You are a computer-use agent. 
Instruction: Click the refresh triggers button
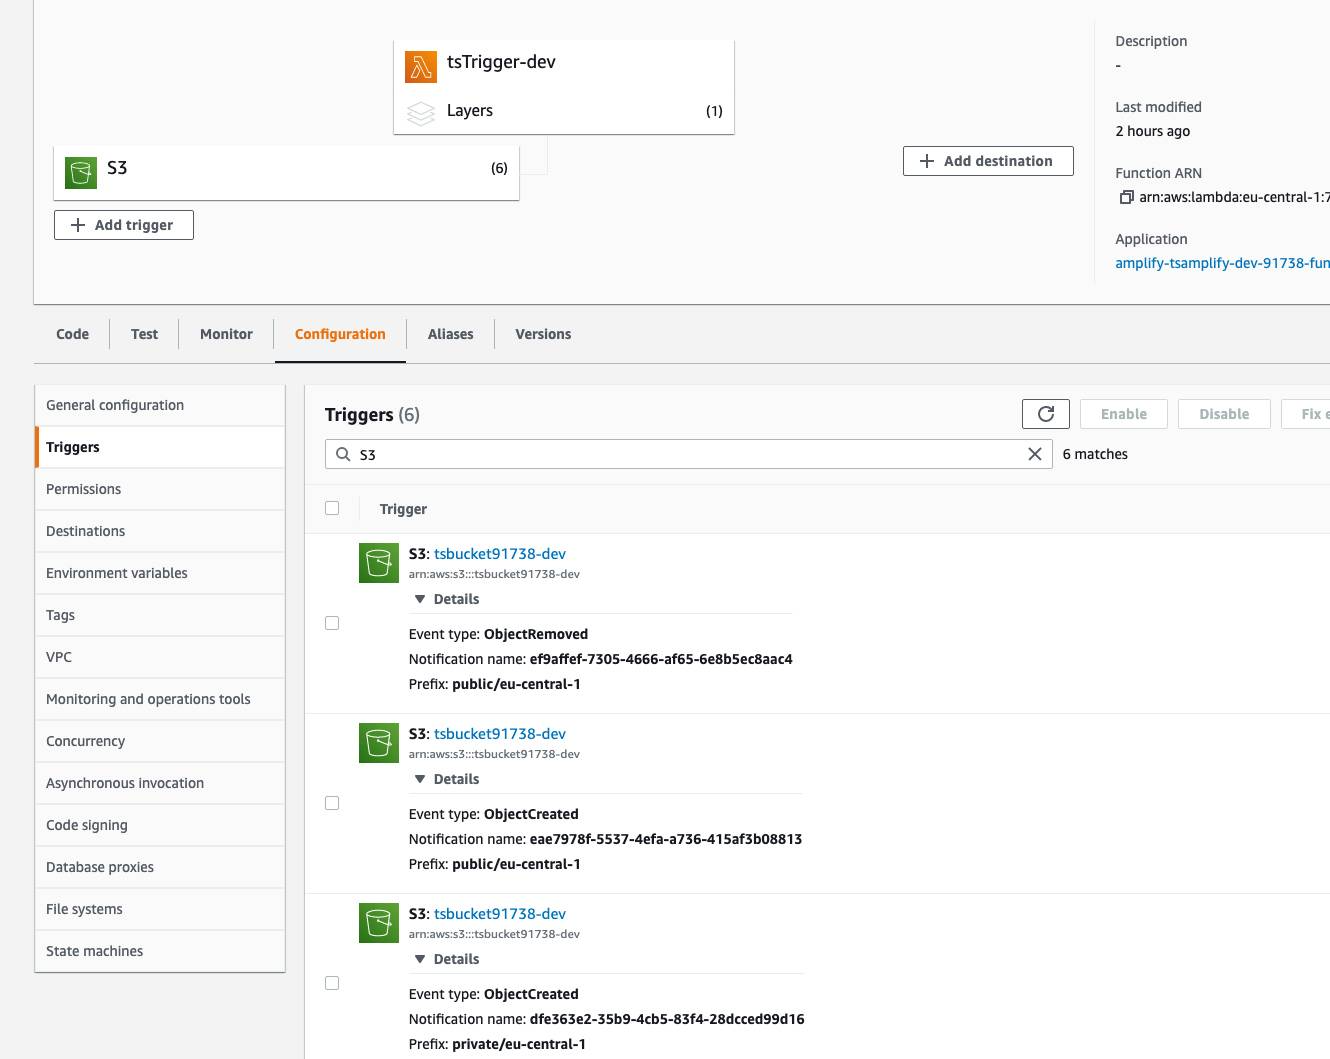point(1046,414)
